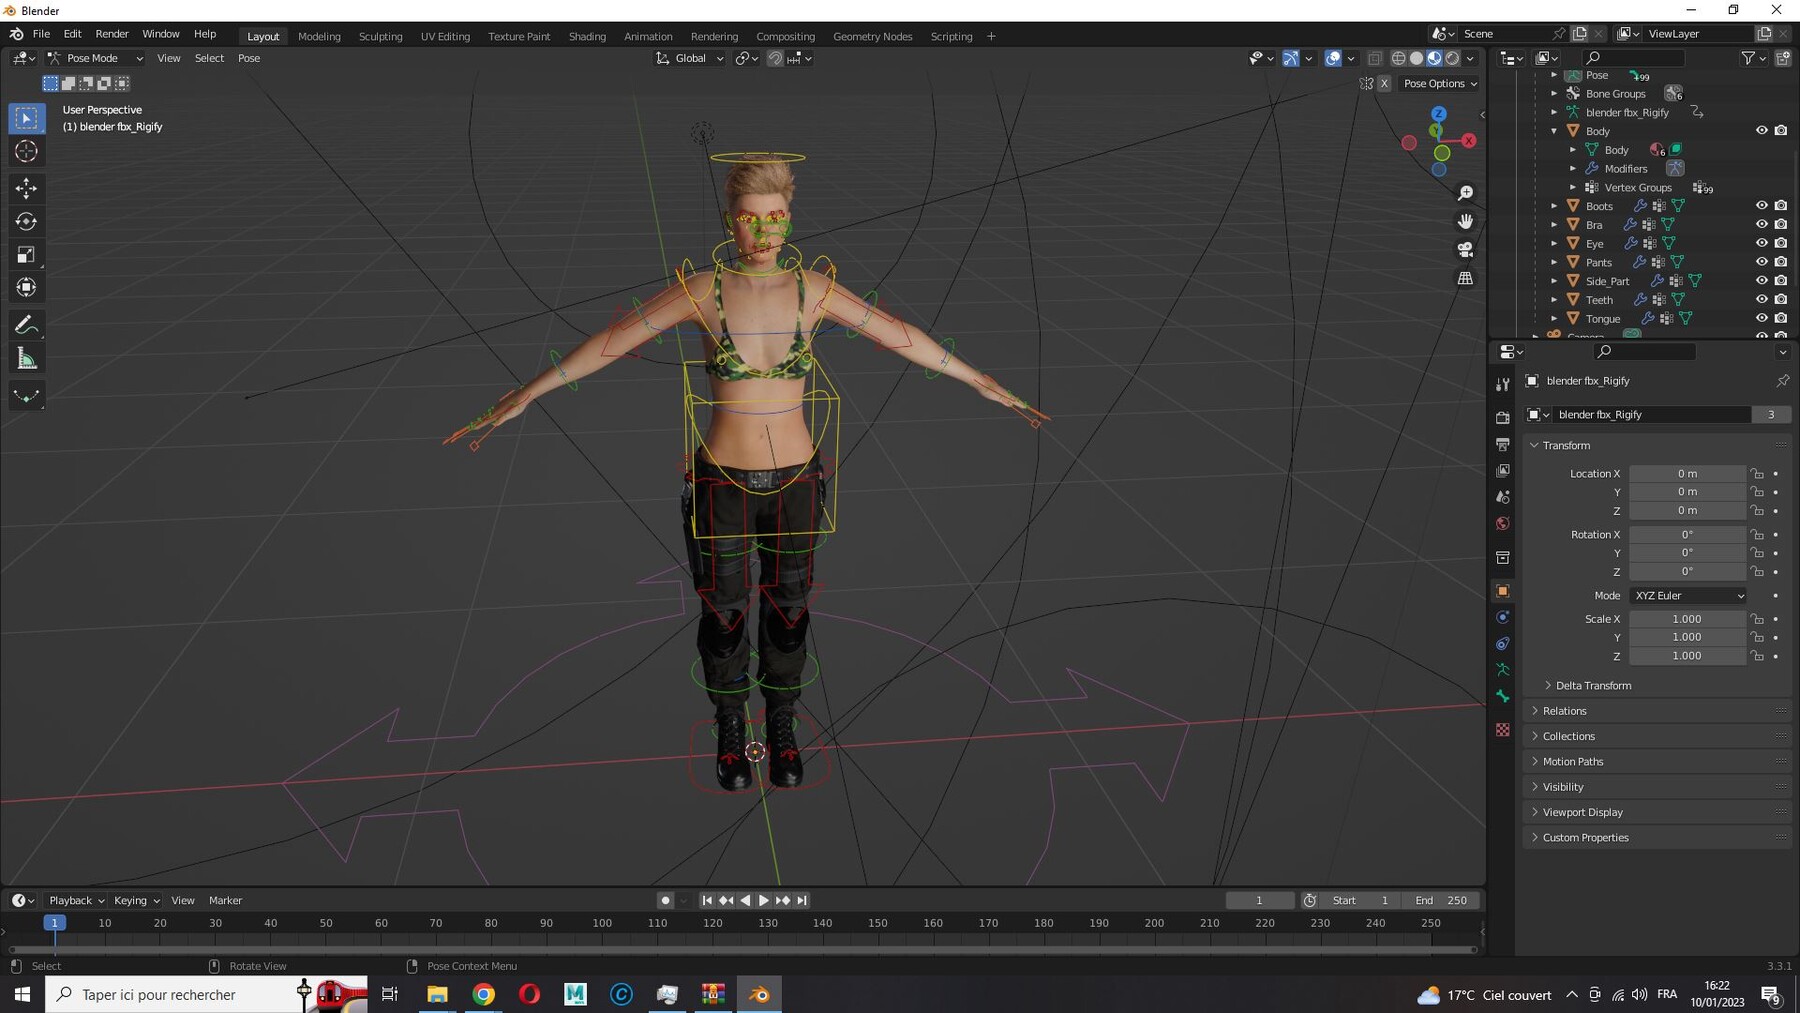
Task: Select the Measure tool
Action: (26, 359)
